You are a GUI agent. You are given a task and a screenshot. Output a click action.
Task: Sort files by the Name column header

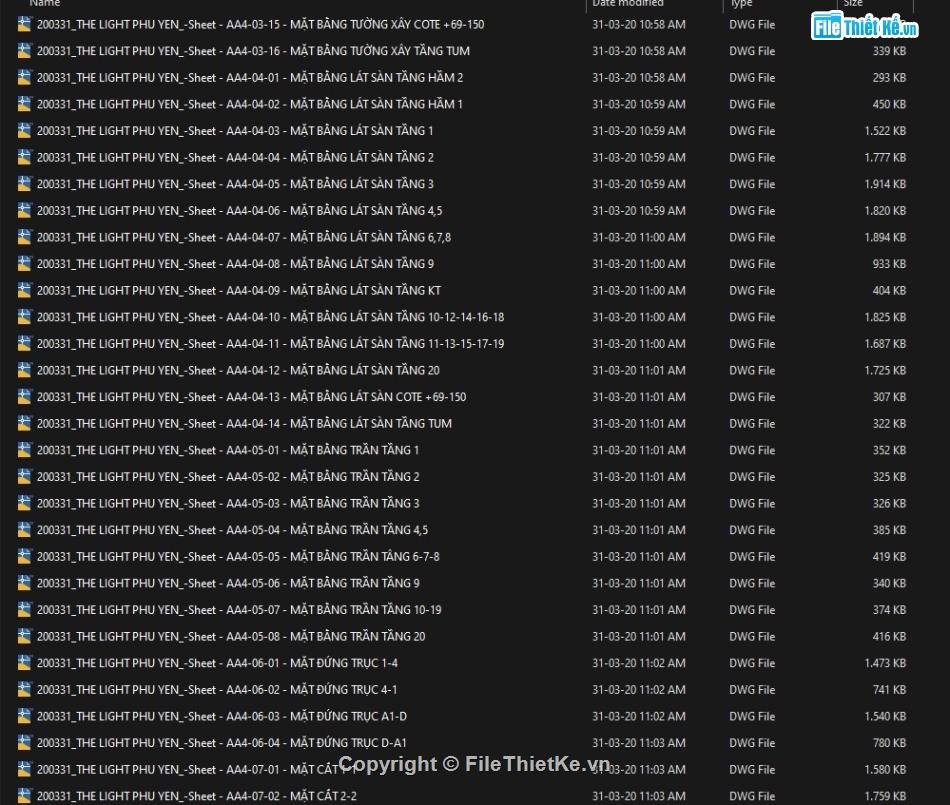point(45,4)
